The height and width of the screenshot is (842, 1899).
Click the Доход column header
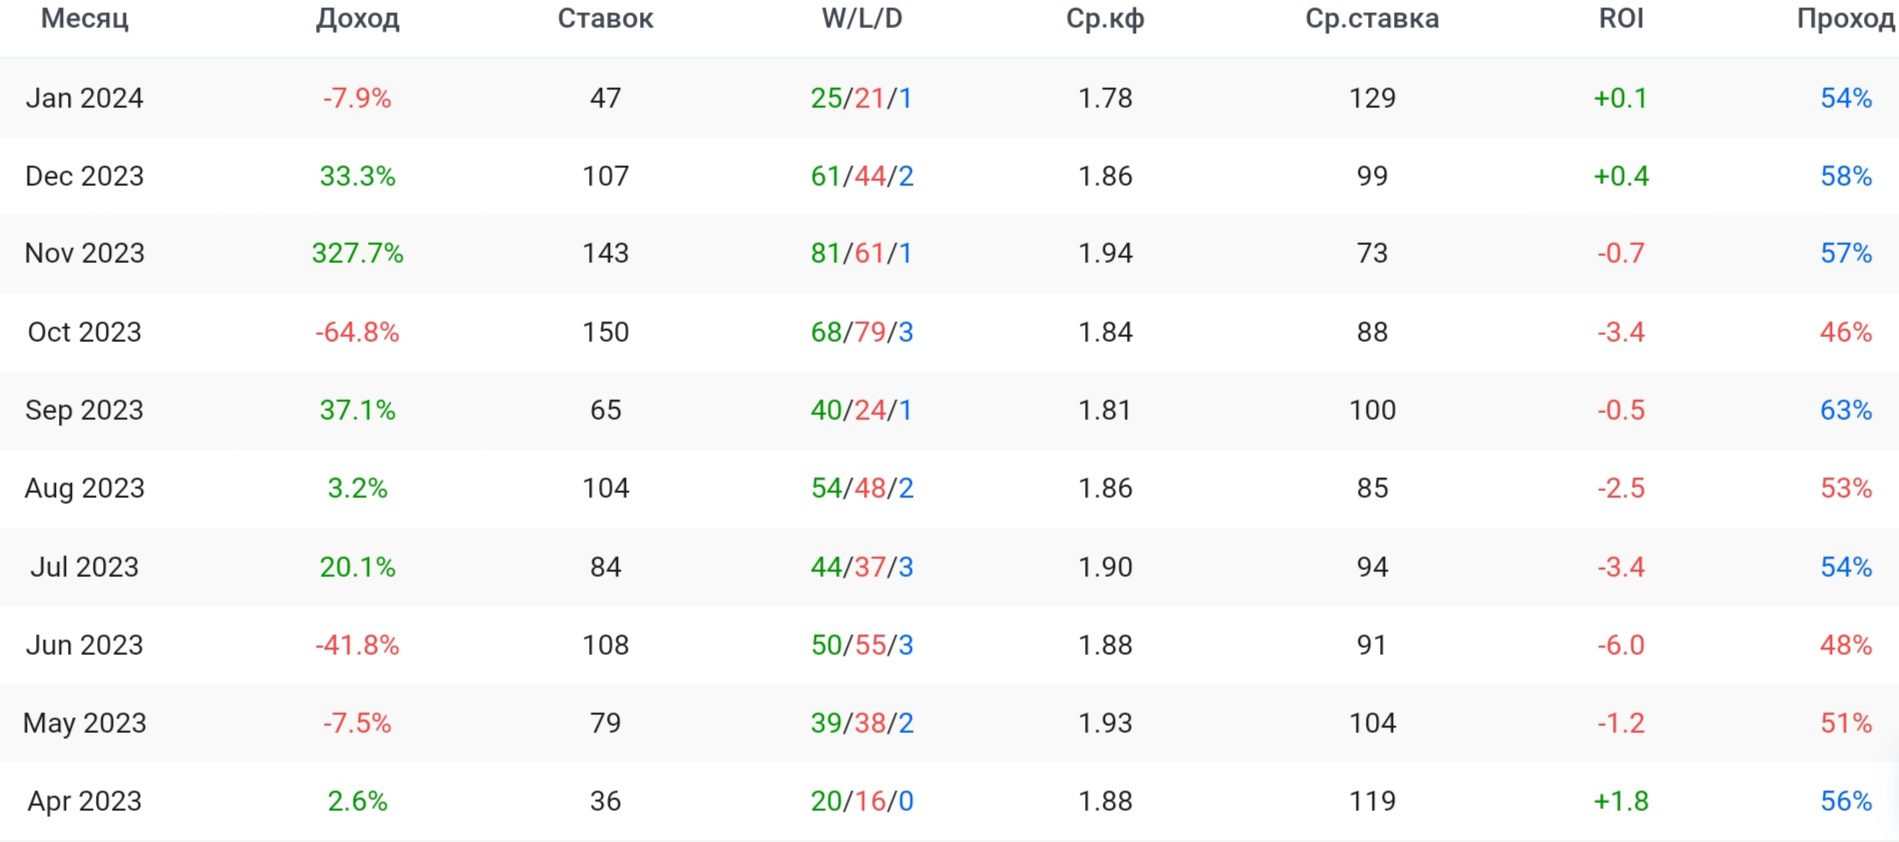pos(358,19)
